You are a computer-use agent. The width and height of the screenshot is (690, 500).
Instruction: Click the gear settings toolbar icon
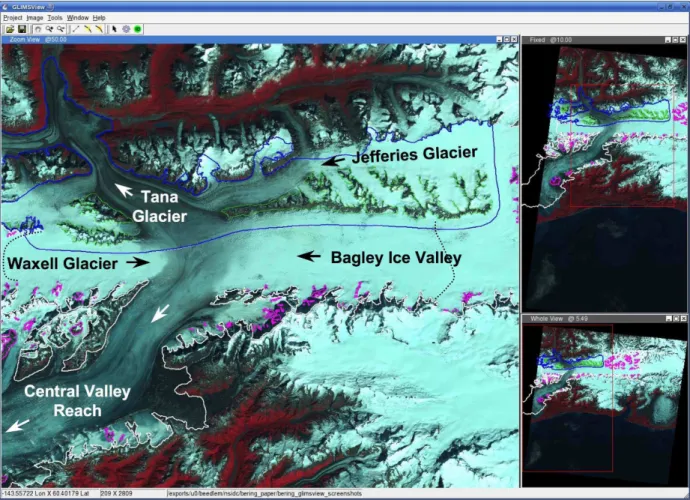126,29
